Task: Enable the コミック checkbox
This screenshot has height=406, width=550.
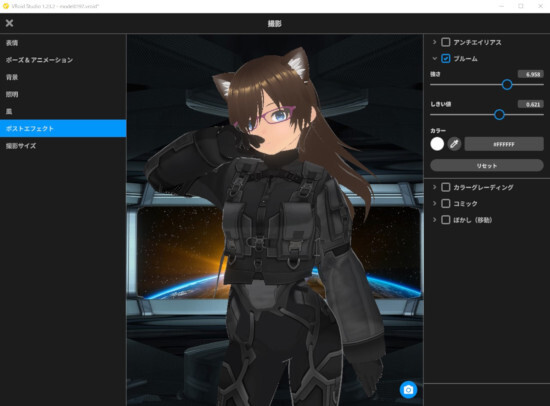Action: click(445, 203)
